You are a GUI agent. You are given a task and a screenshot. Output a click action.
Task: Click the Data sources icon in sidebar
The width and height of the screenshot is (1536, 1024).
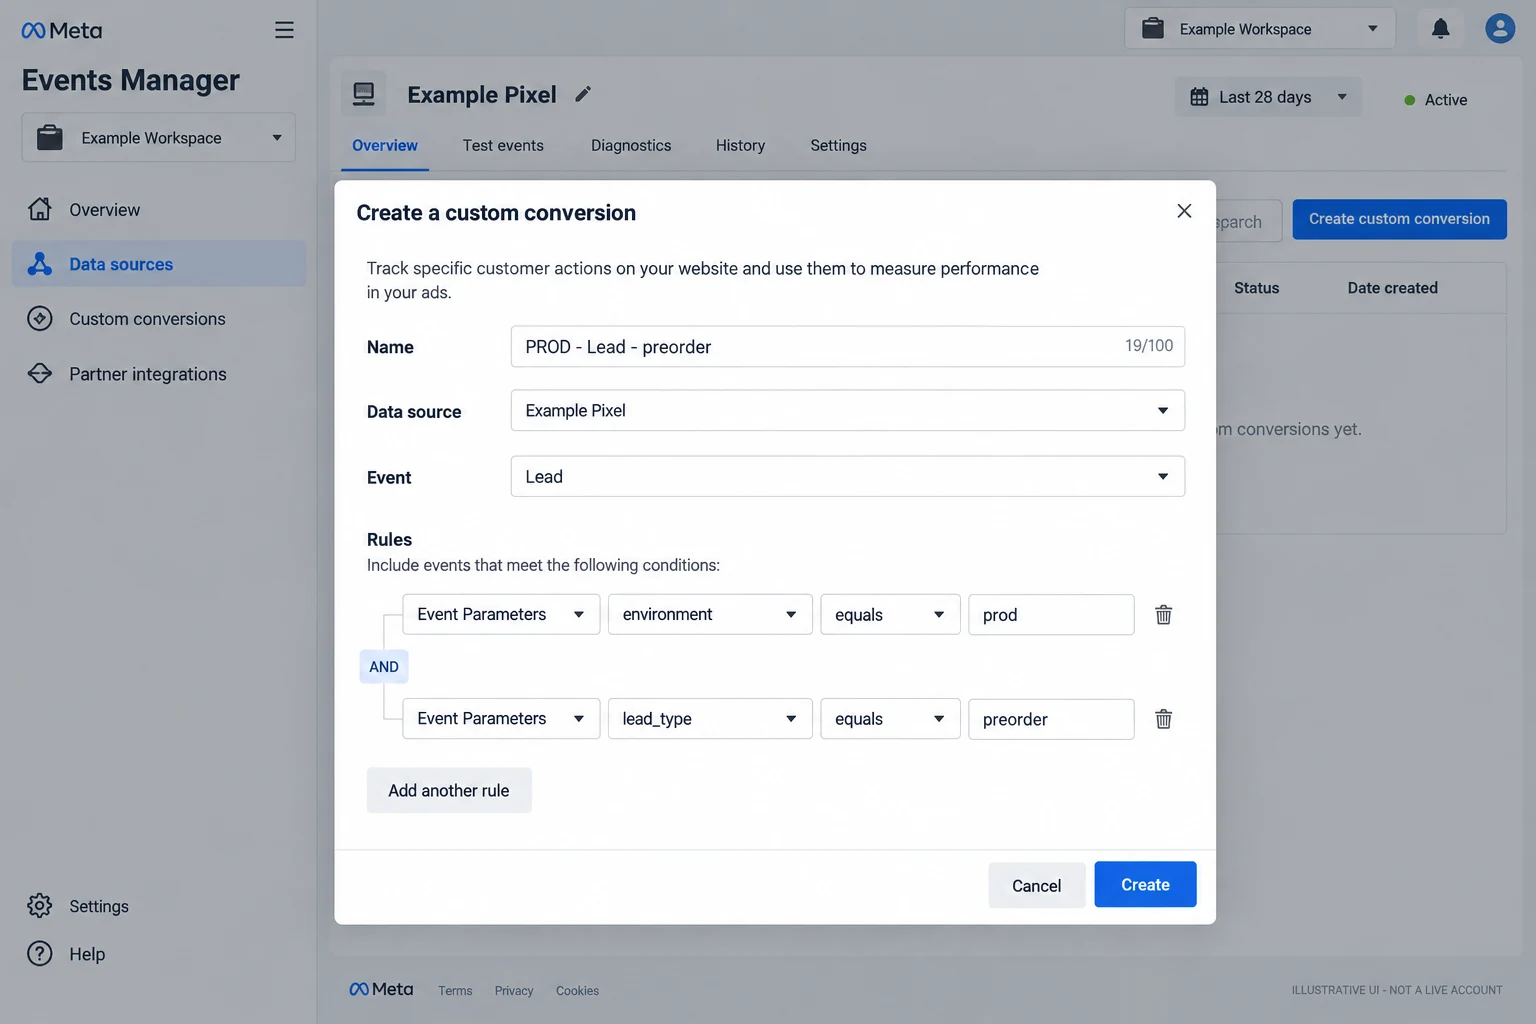[x=40, y=264]
